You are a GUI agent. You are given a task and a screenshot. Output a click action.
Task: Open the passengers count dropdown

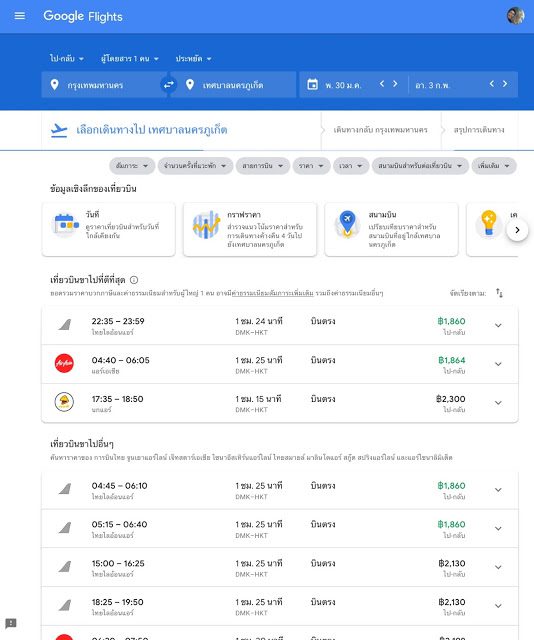(130, 59)
